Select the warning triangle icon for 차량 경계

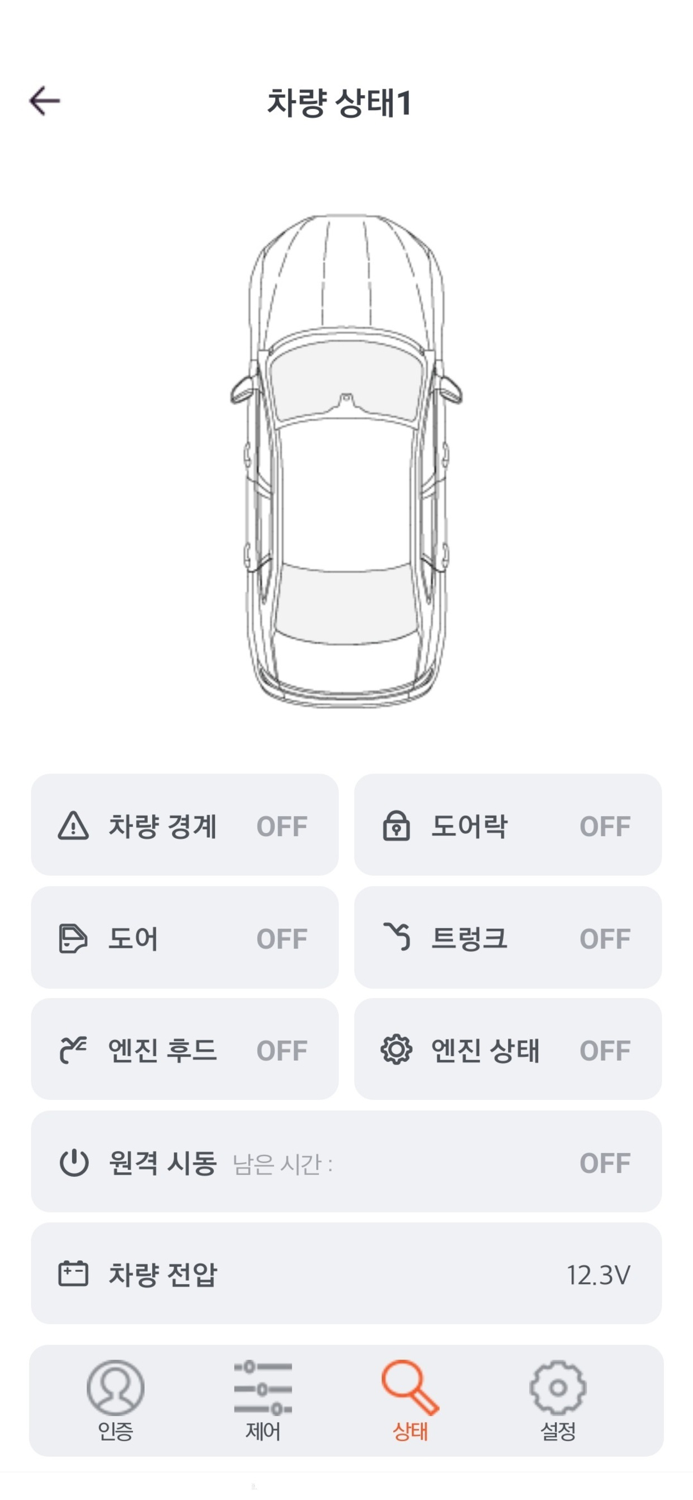click(x=75, y=825)
